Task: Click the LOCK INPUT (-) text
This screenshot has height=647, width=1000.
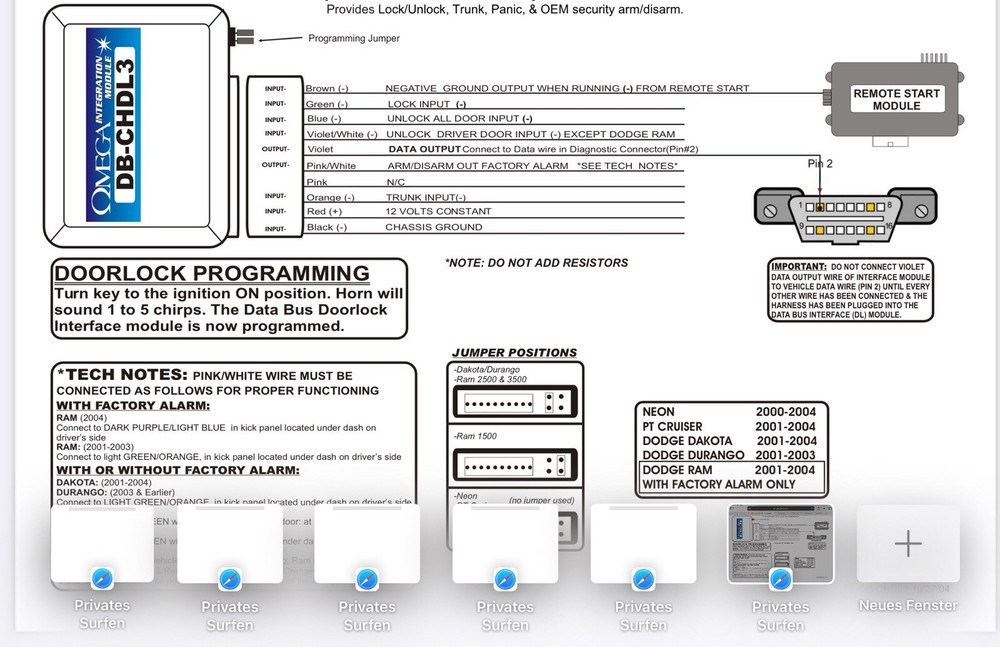Action: point(427,104)
